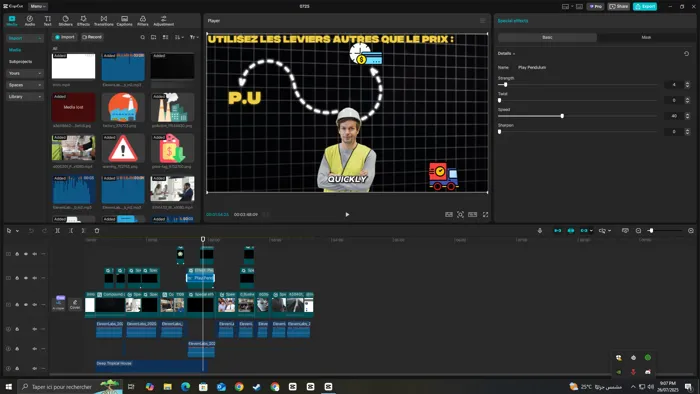Click the zoom-in magnifier on timeline
700x394 pixels.
[691, 231]
